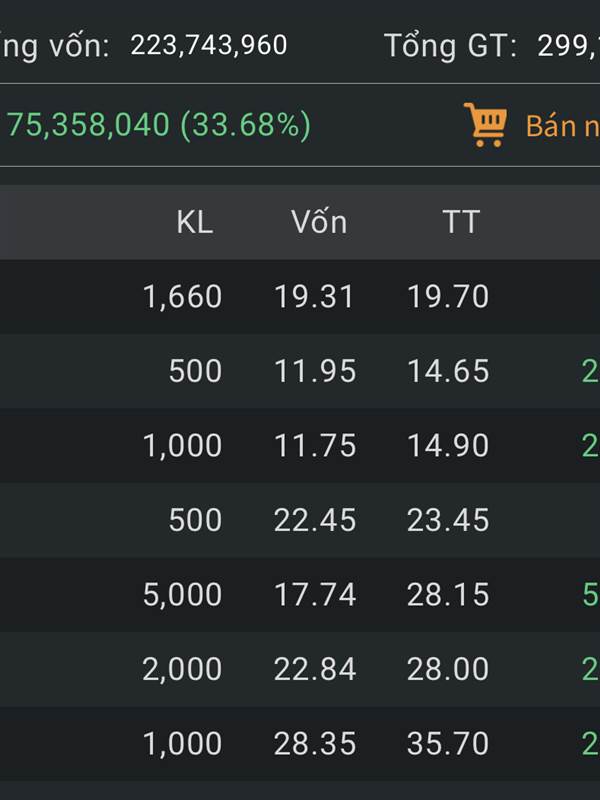Select the Vốn column header
Viewport: 600px width, 800px height.
[319, 222]
